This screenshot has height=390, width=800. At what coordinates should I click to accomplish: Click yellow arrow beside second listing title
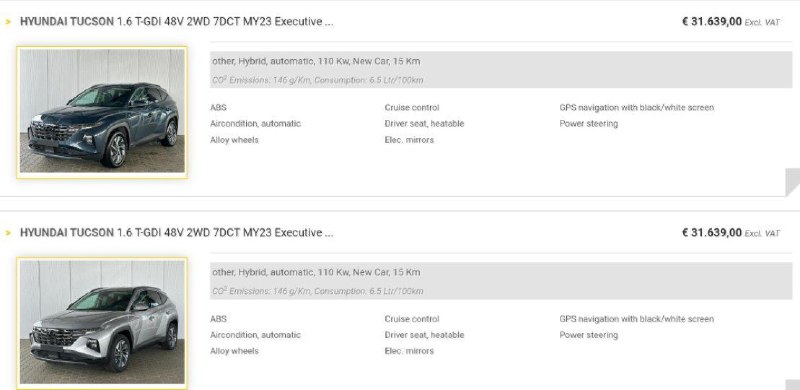pos(8,233)
